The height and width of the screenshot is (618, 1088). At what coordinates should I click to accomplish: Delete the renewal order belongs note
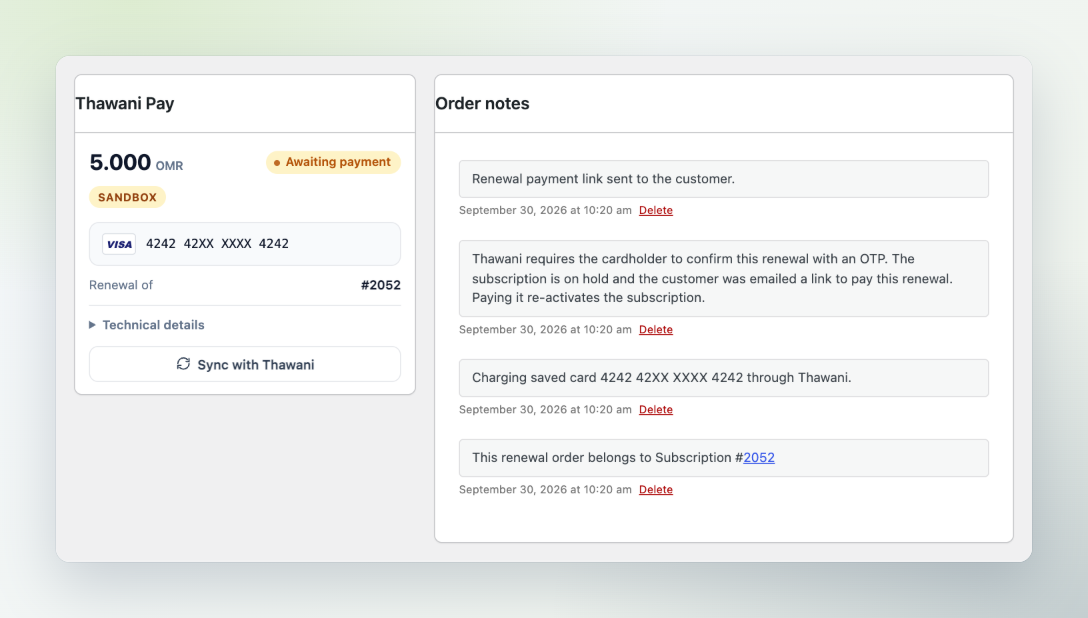pos(656,489)
